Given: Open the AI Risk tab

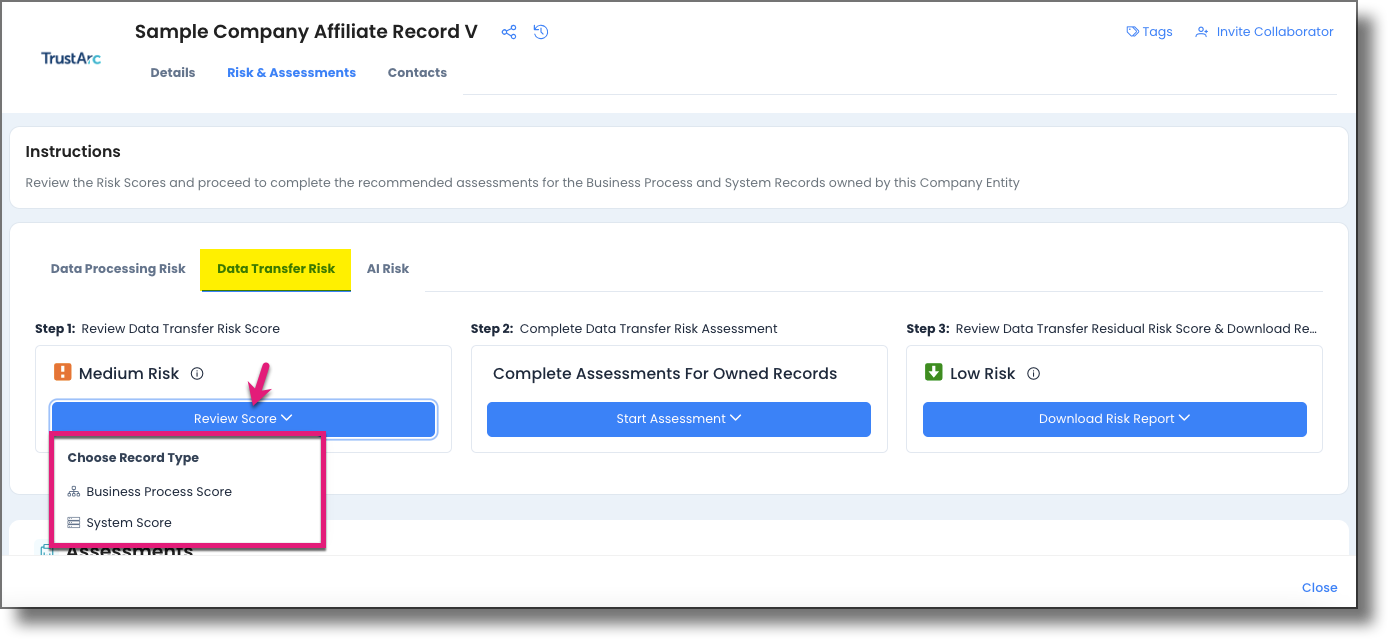Looking at the screenshot, I should 388,269.
